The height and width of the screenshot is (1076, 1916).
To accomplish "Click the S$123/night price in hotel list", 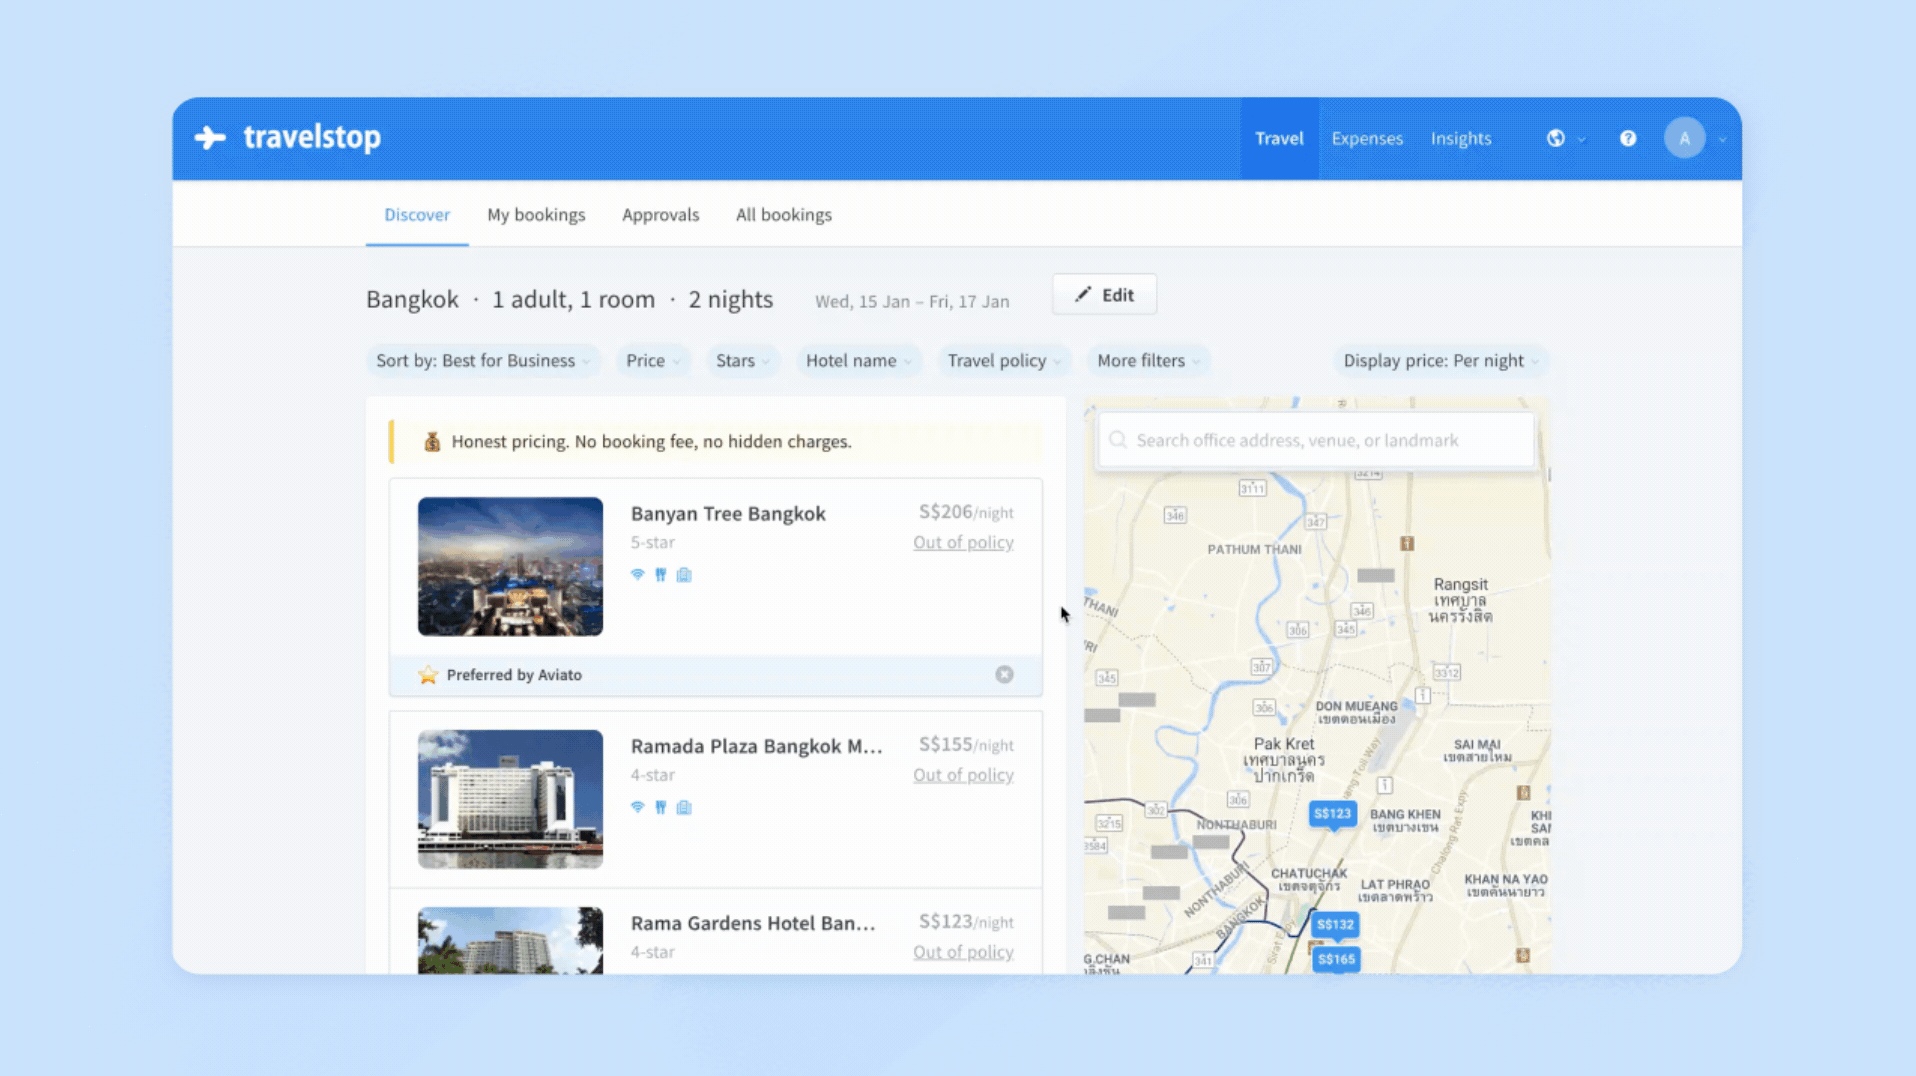I will [x=966, y=922].
